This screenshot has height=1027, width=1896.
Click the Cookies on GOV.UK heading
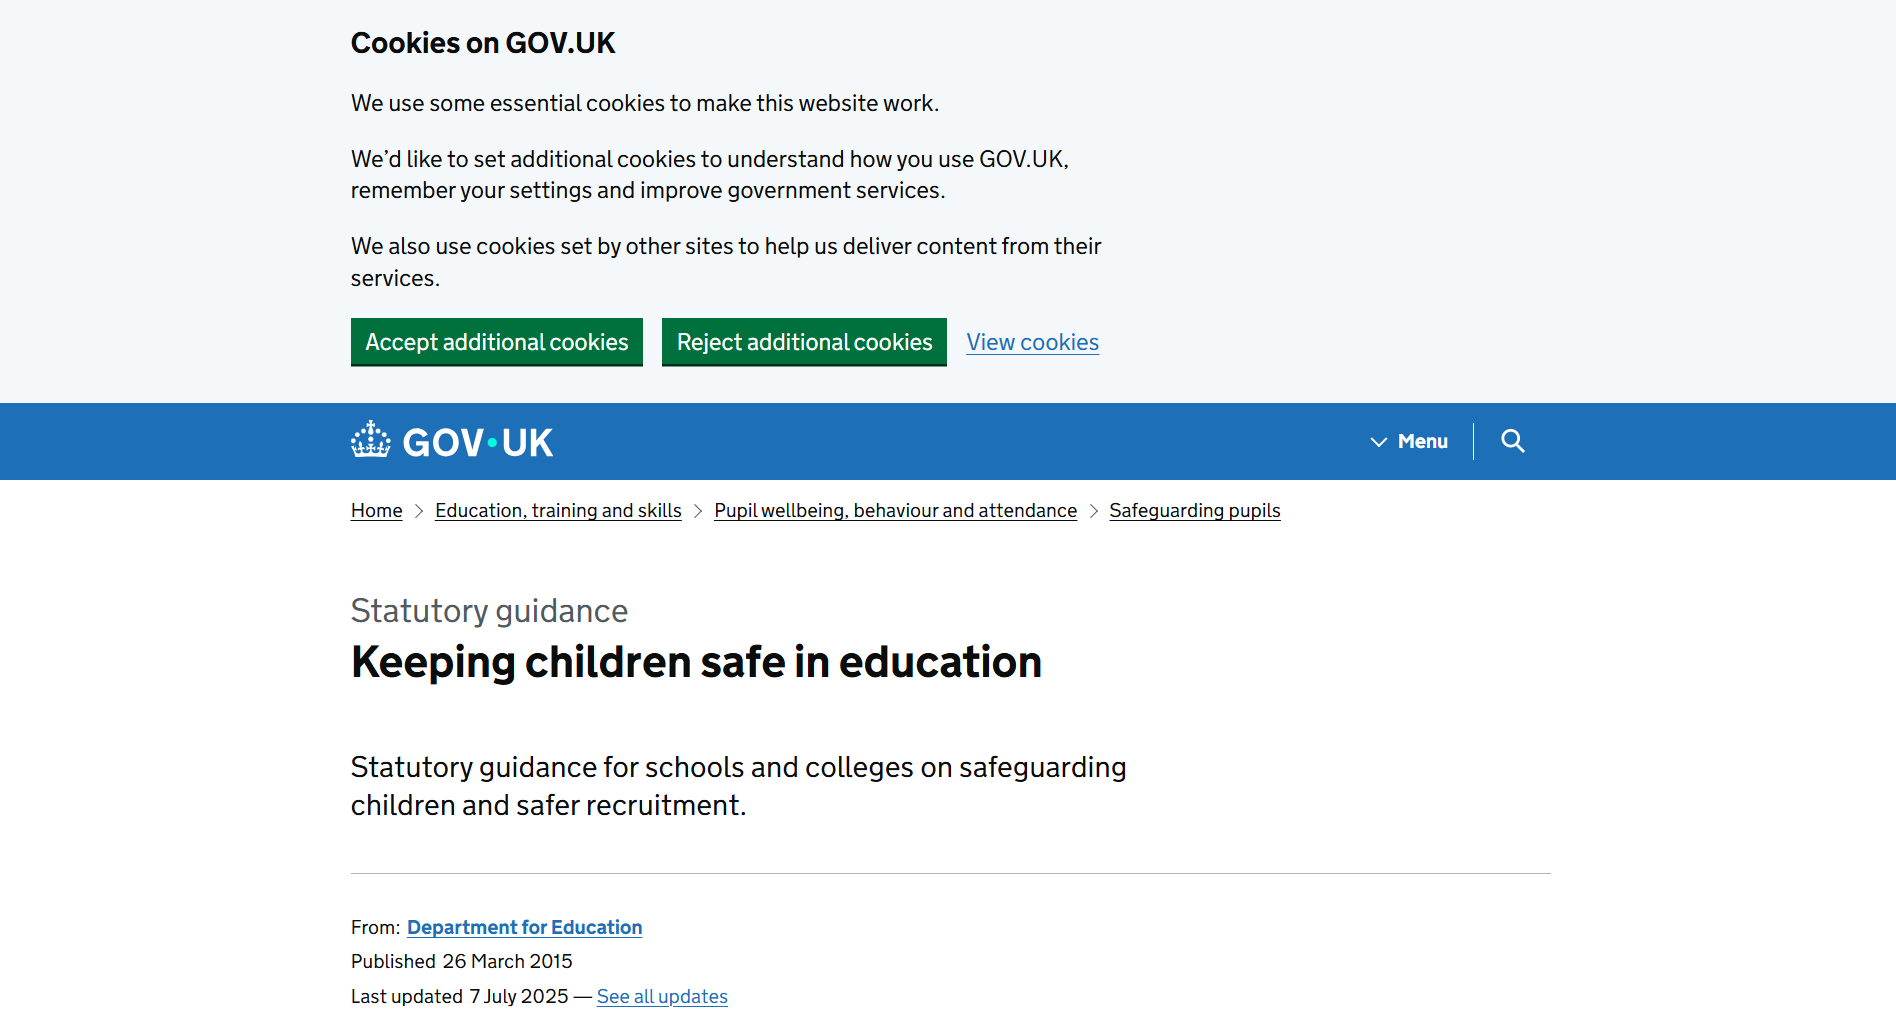click(x=482, y=43)
